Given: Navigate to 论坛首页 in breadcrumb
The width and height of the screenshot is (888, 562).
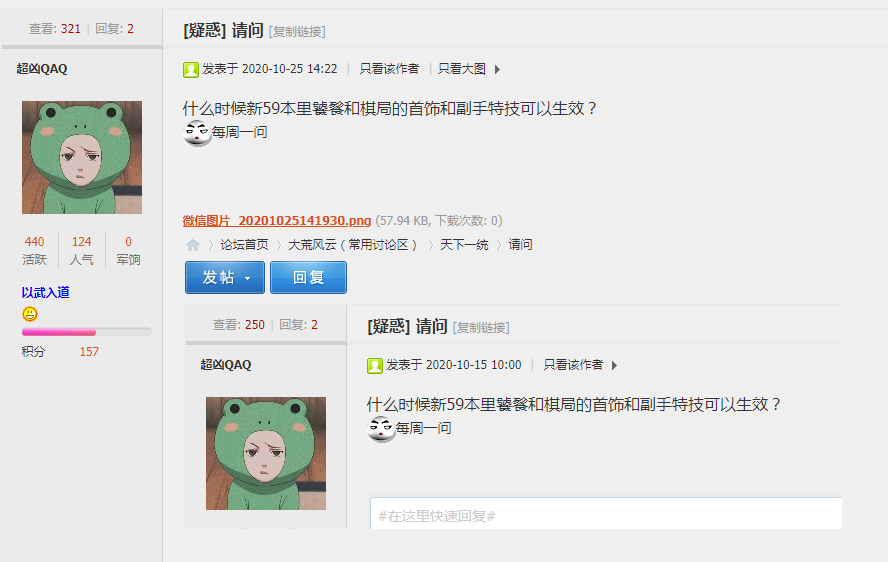Looking at the screenshot, I should (244, 245).
